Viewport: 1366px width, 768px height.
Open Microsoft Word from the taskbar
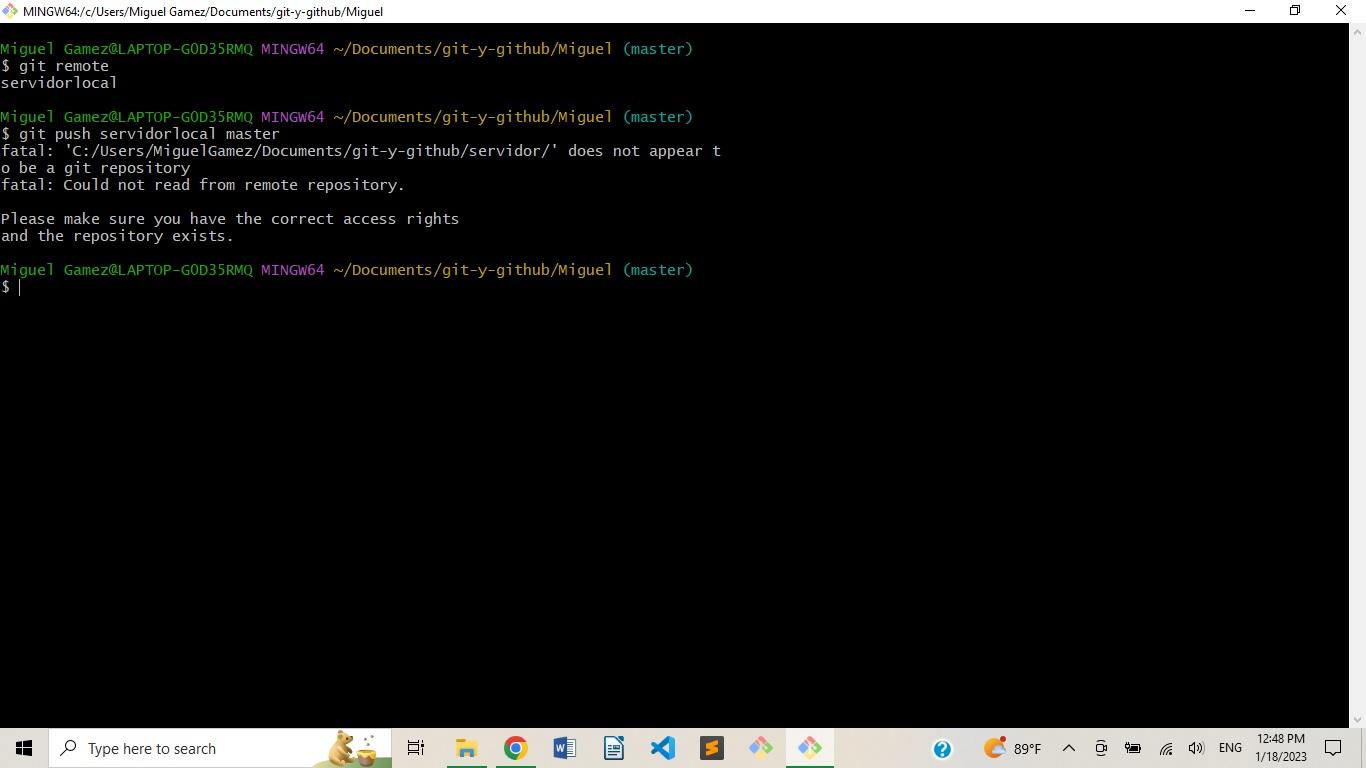pos(564,748)
